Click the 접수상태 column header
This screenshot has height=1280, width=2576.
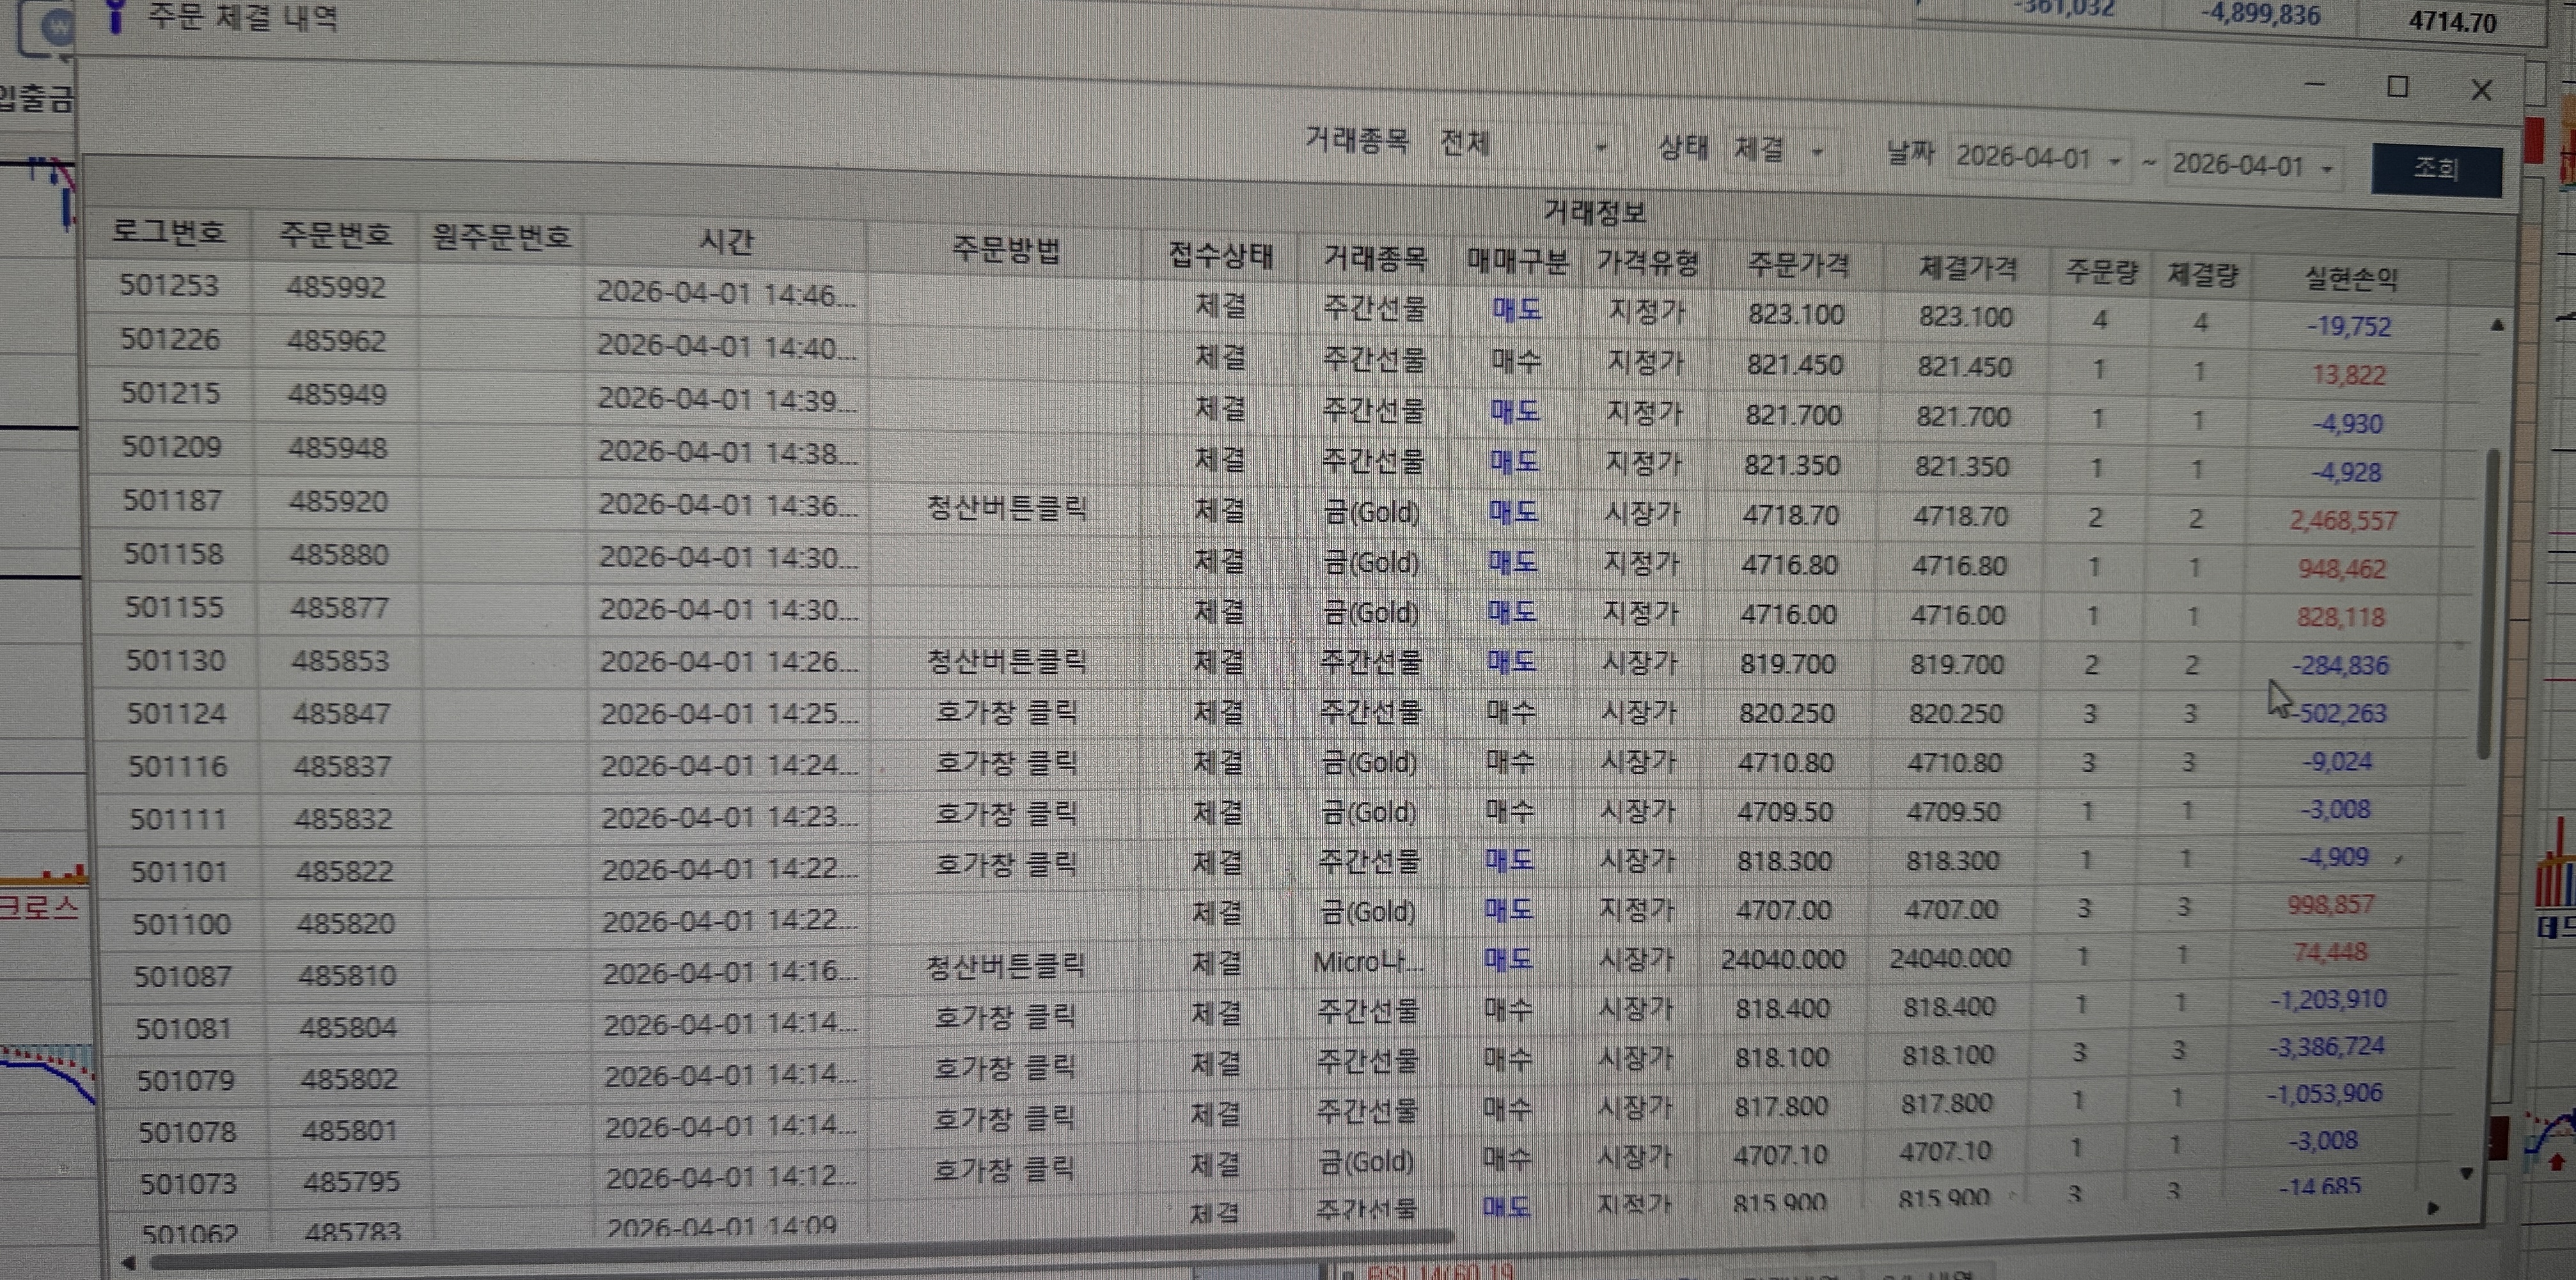point(1221,256)
